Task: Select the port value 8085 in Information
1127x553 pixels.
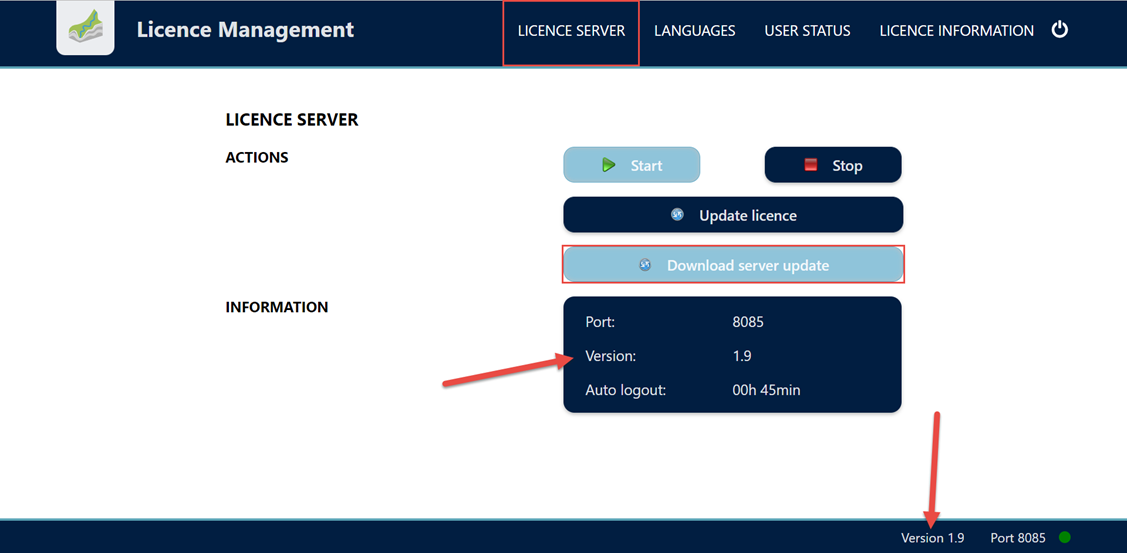Action: point(748,322)
